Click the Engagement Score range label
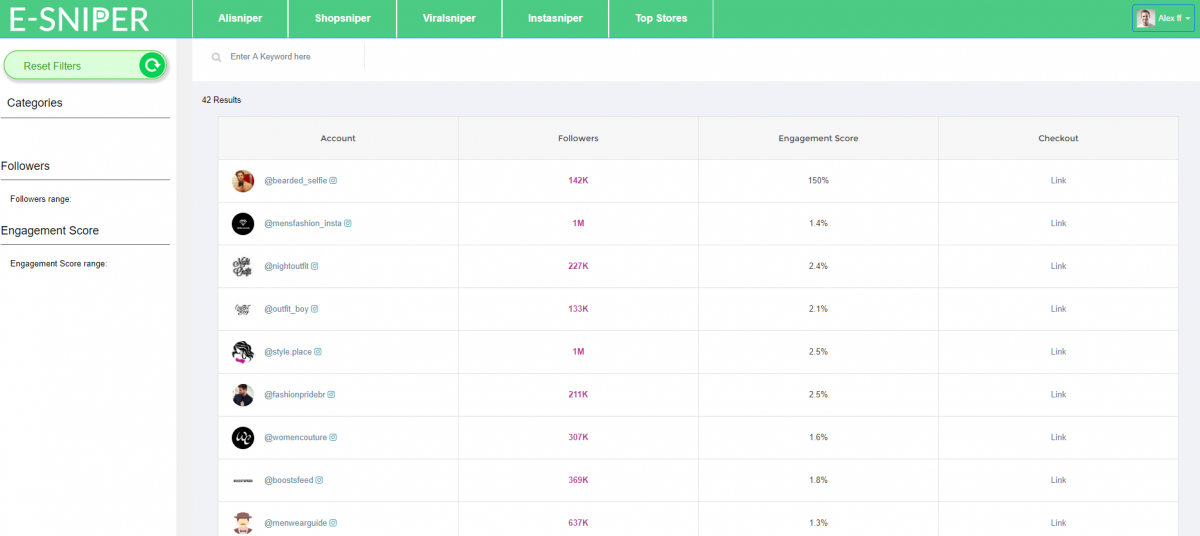This screenshot has width=1200, height=536. point(58,264)
